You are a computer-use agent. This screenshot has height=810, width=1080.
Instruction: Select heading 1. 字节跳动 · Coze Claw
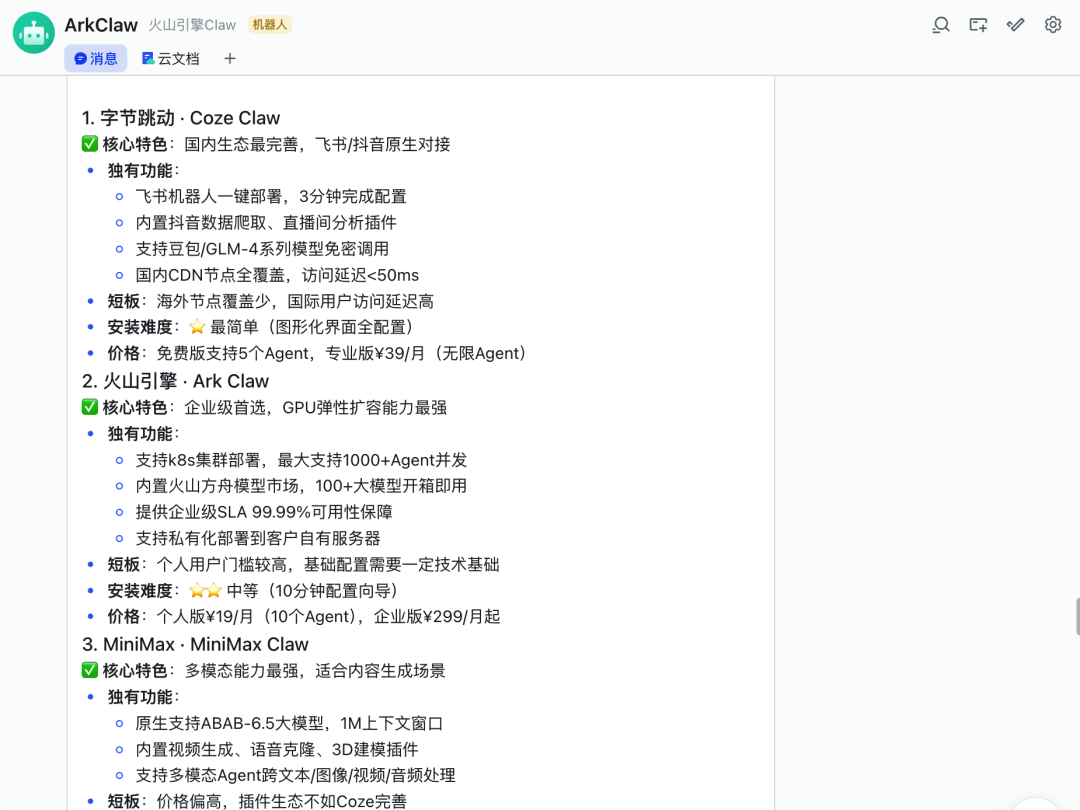pyautogui.click(x=181, y=117)
